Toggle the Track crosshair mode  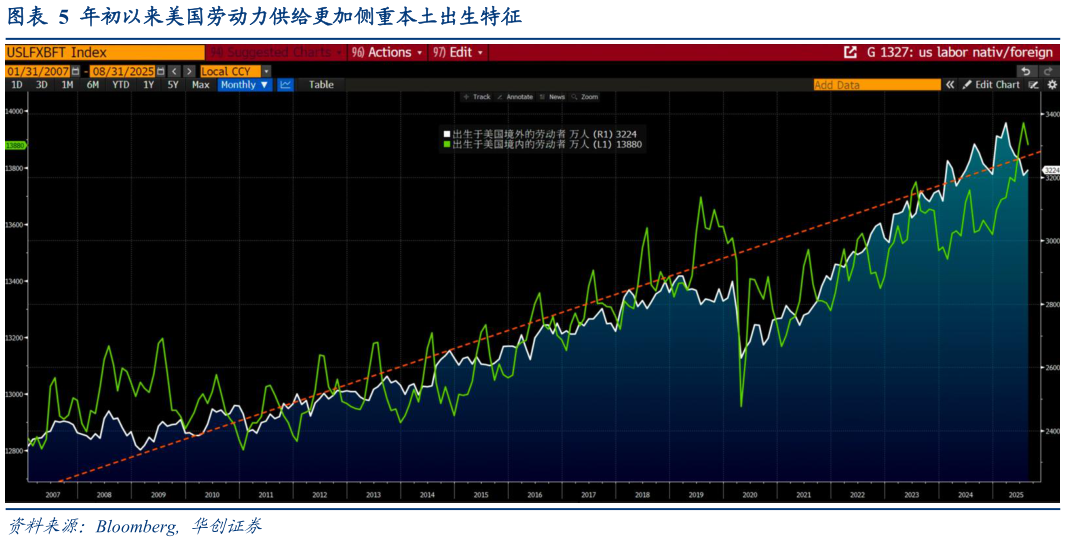(477, 97)
